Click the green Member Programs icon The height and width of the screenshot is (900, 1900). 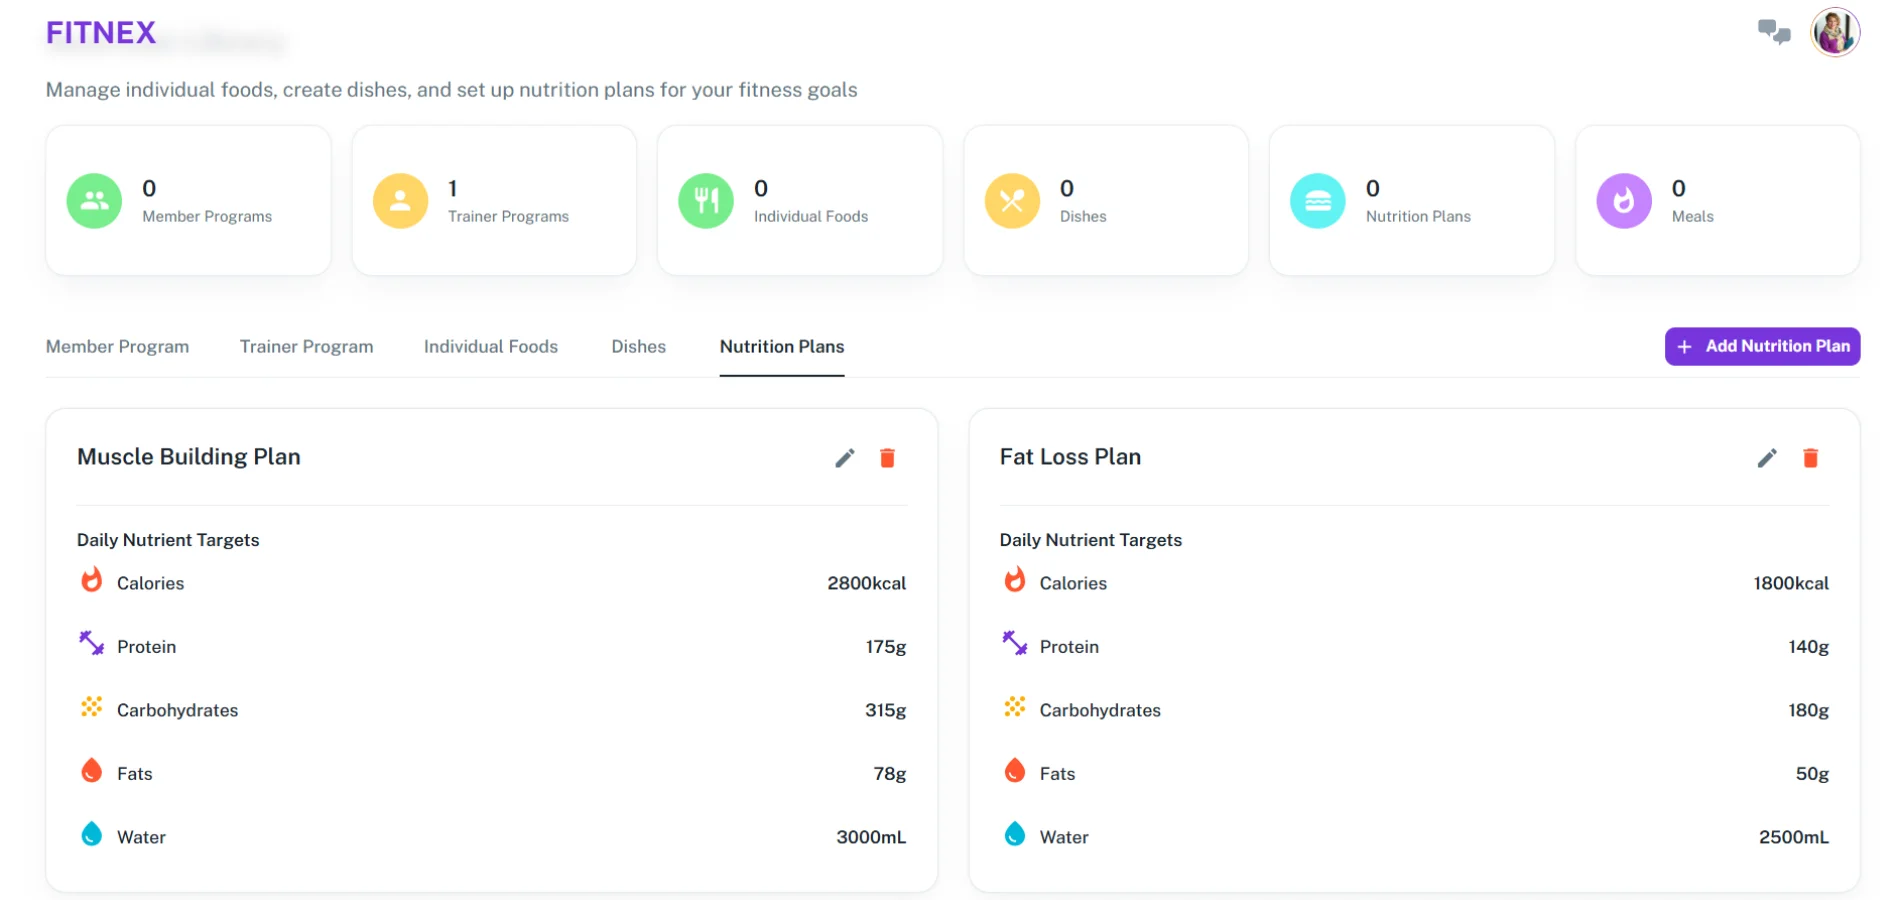[x=94, y=201]
